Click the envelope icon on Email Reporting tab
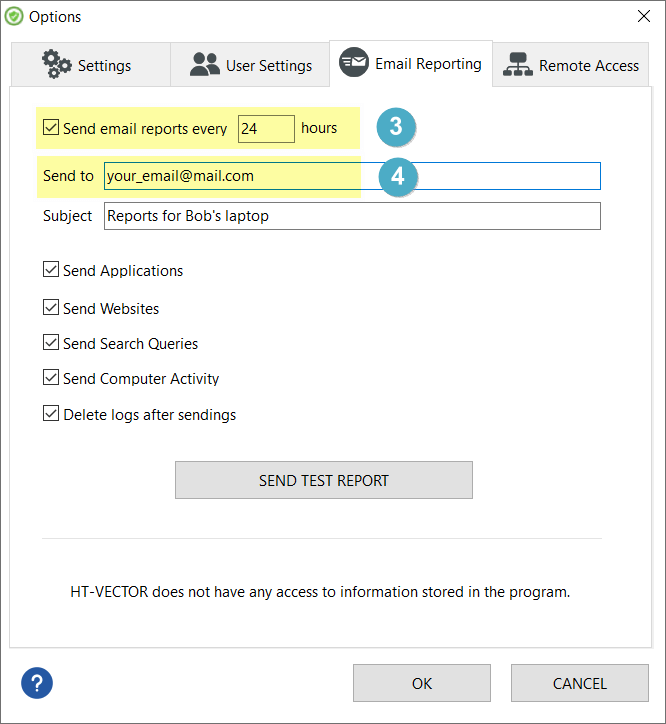 (354, 62)
